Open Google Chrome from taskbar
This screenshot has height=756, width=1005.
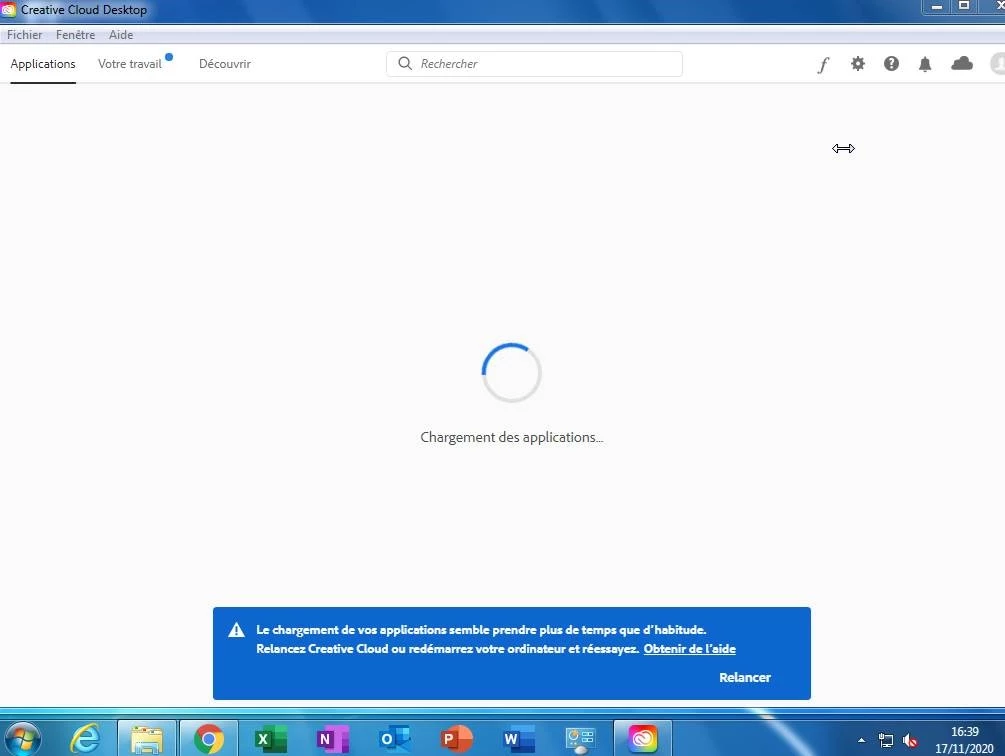click(x=208, y=739)
